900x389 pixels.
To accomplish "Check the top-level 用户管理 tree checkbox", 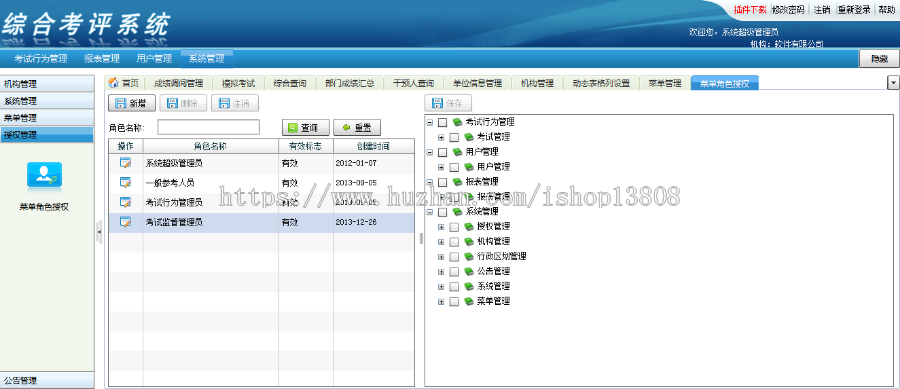I will pyautogui.click(x=443, y=152).
